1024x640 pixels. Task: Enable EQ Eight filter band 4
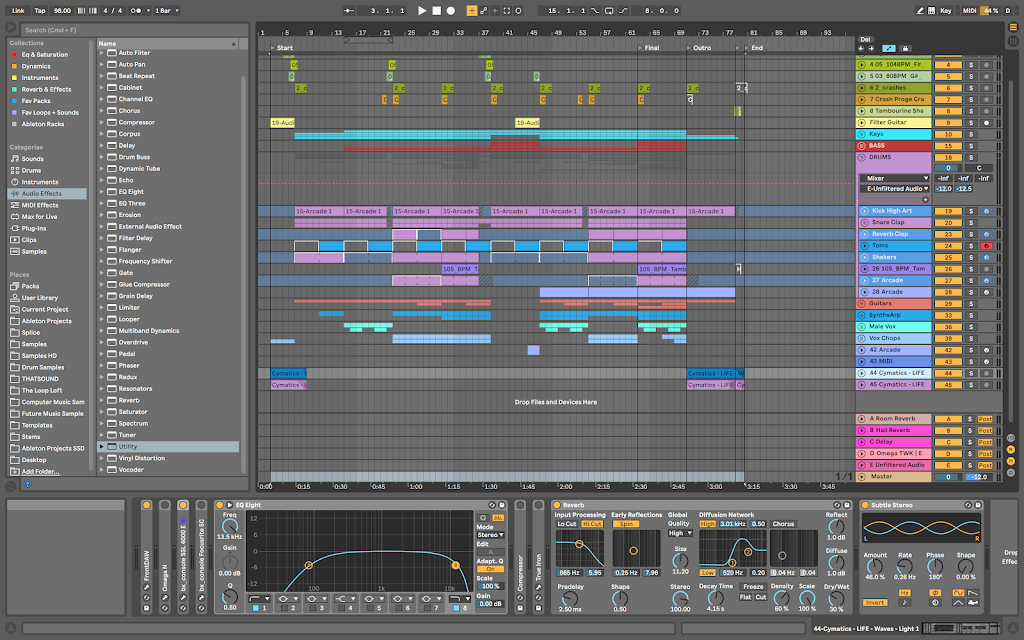click(342, 608)
